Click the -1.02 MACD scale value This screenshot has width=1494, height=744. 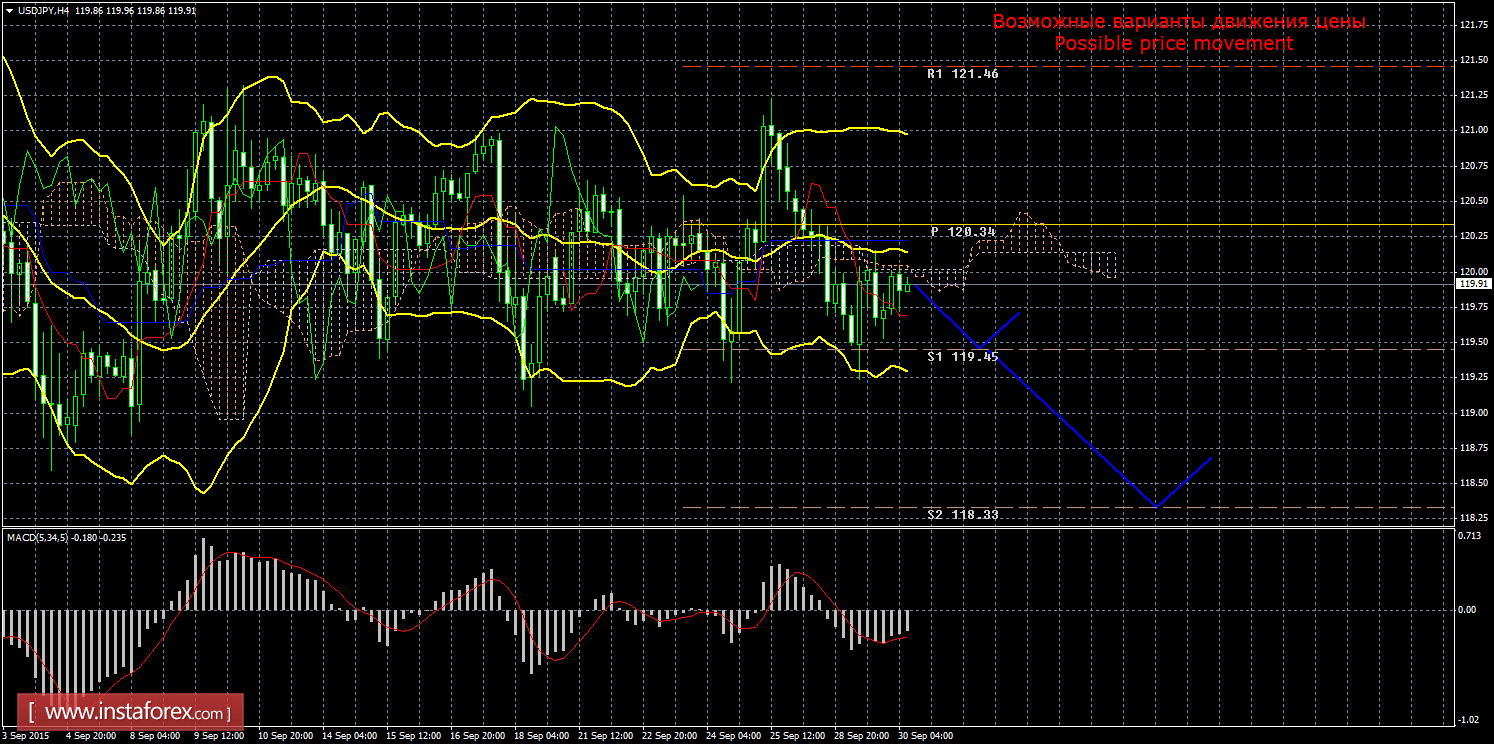(1470, 719)
